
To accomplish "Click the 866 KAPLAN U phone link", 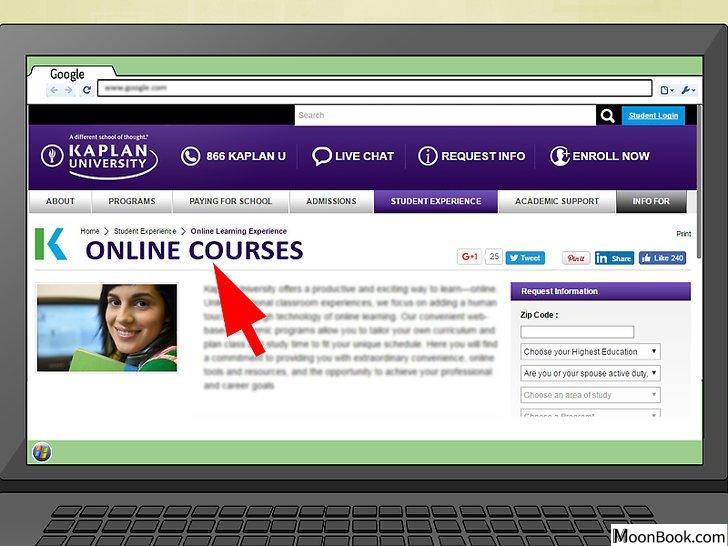I will click(x=246, y=156).
